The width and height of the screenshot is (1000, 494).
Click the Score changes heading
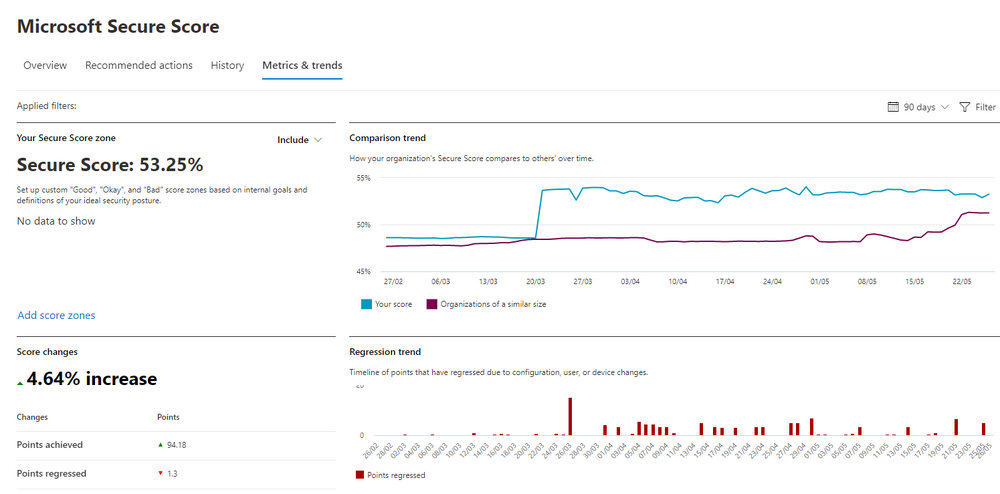pos(47,351)
